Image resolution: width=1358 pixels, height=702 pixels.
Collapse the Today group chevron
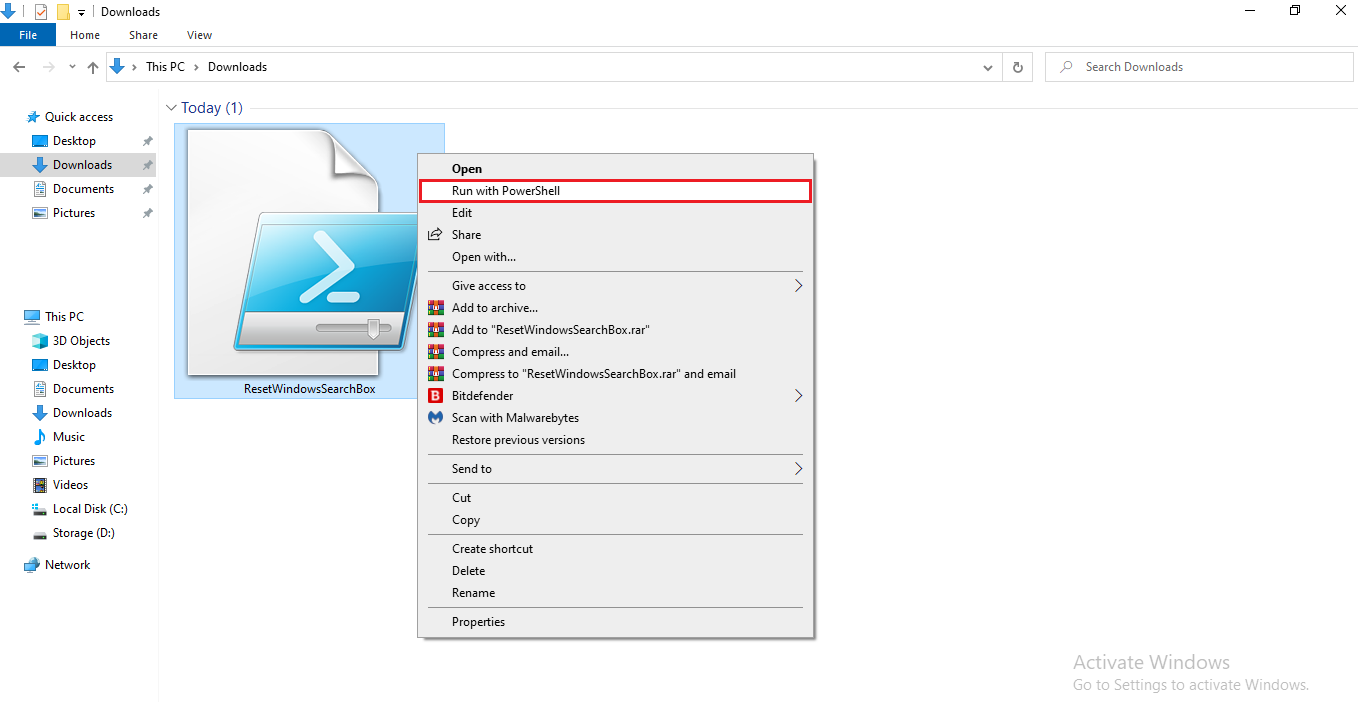[x=171, y=108]
